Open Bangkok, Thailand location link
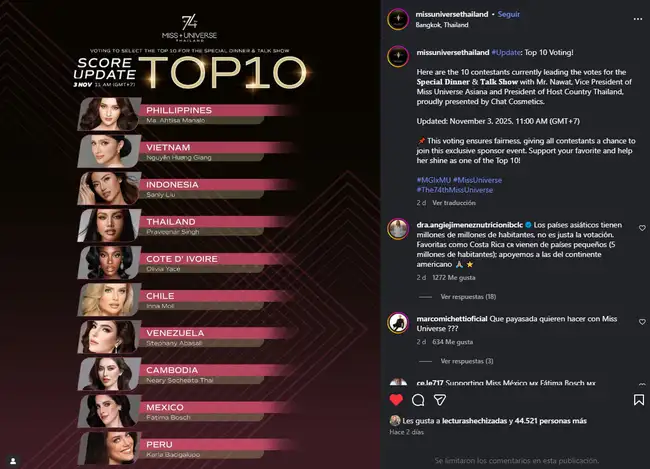This screenshot has width=650, height=469. (x=442, y=25)
